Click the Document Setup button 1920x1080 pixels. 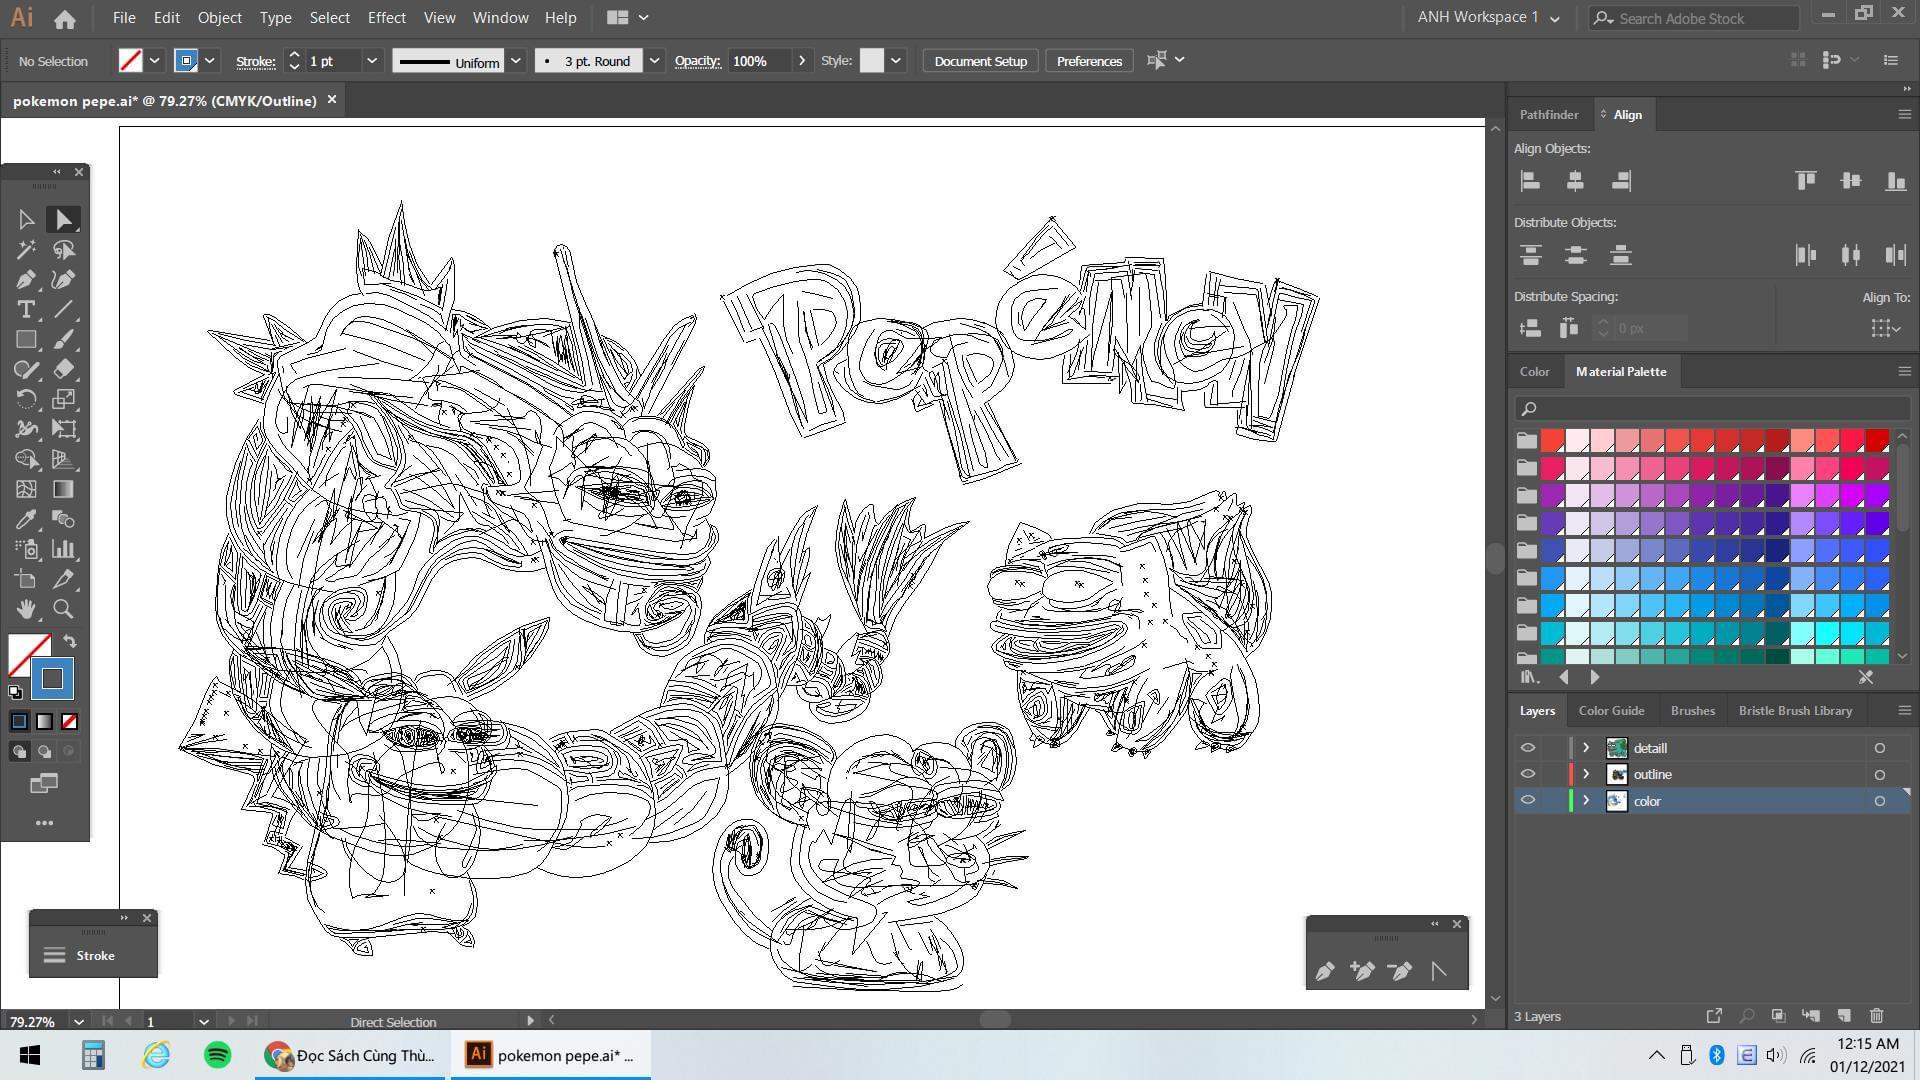pos(980,61)
